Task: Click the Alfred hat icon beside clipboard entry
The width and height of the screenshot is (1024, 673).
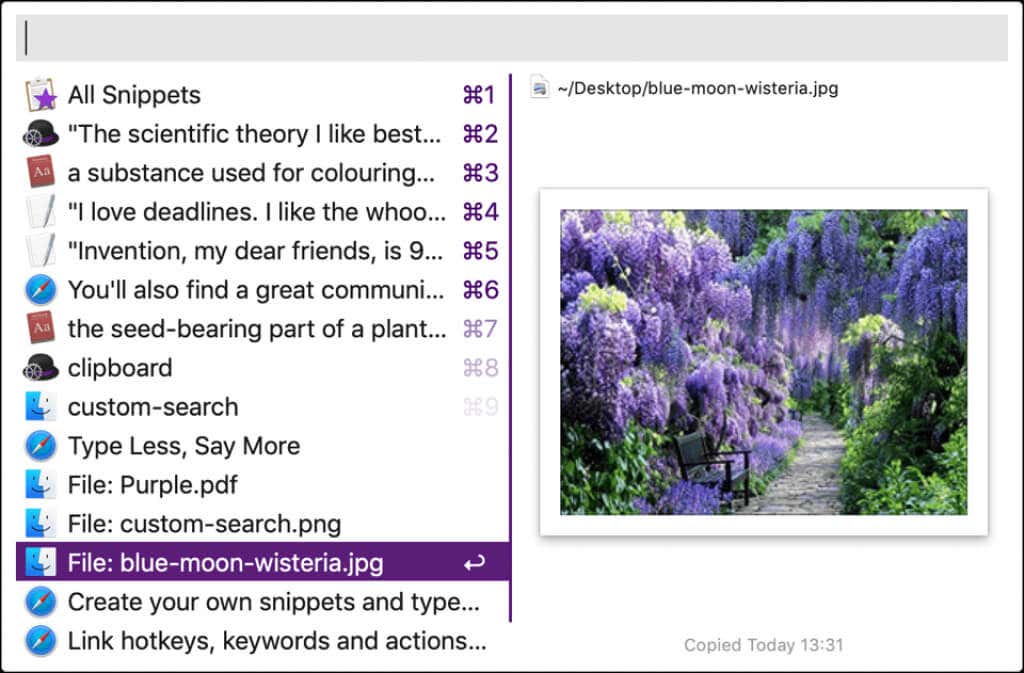Action: pyautogui.click(x=40, y=368)
